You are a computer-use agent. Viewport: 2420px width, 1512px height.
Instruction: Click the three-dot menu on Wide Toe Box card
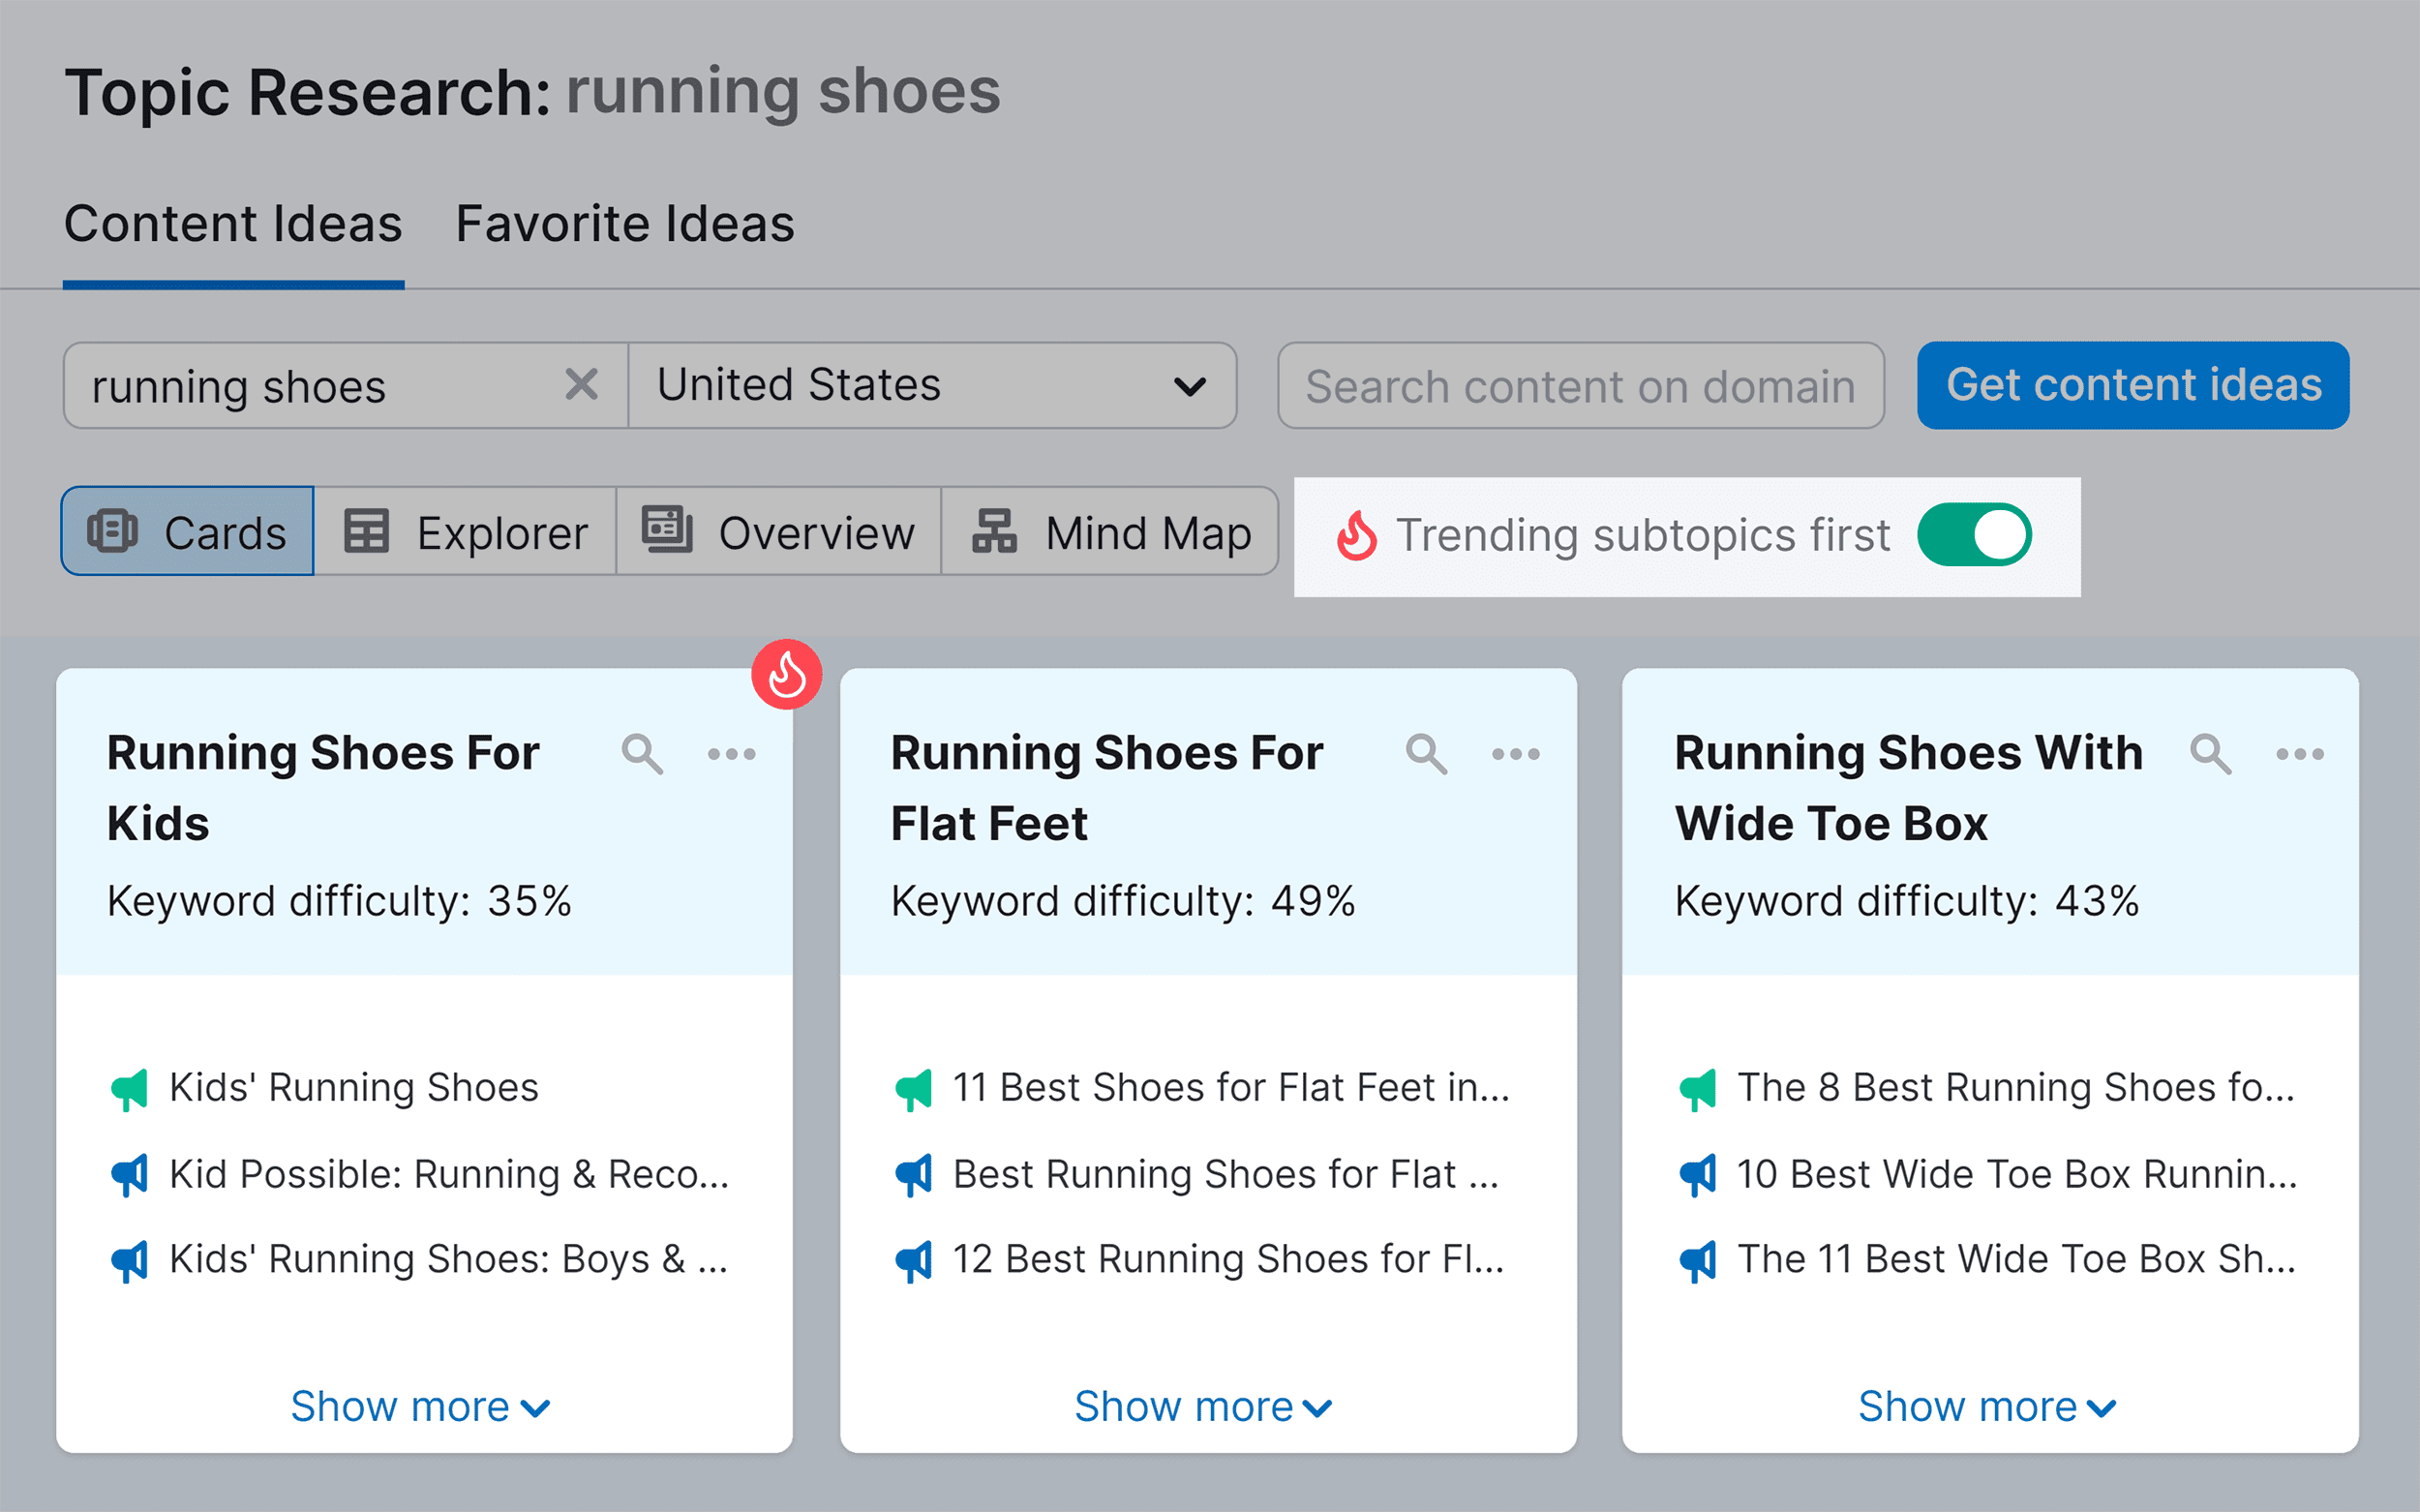click(x=2298, y=754)
